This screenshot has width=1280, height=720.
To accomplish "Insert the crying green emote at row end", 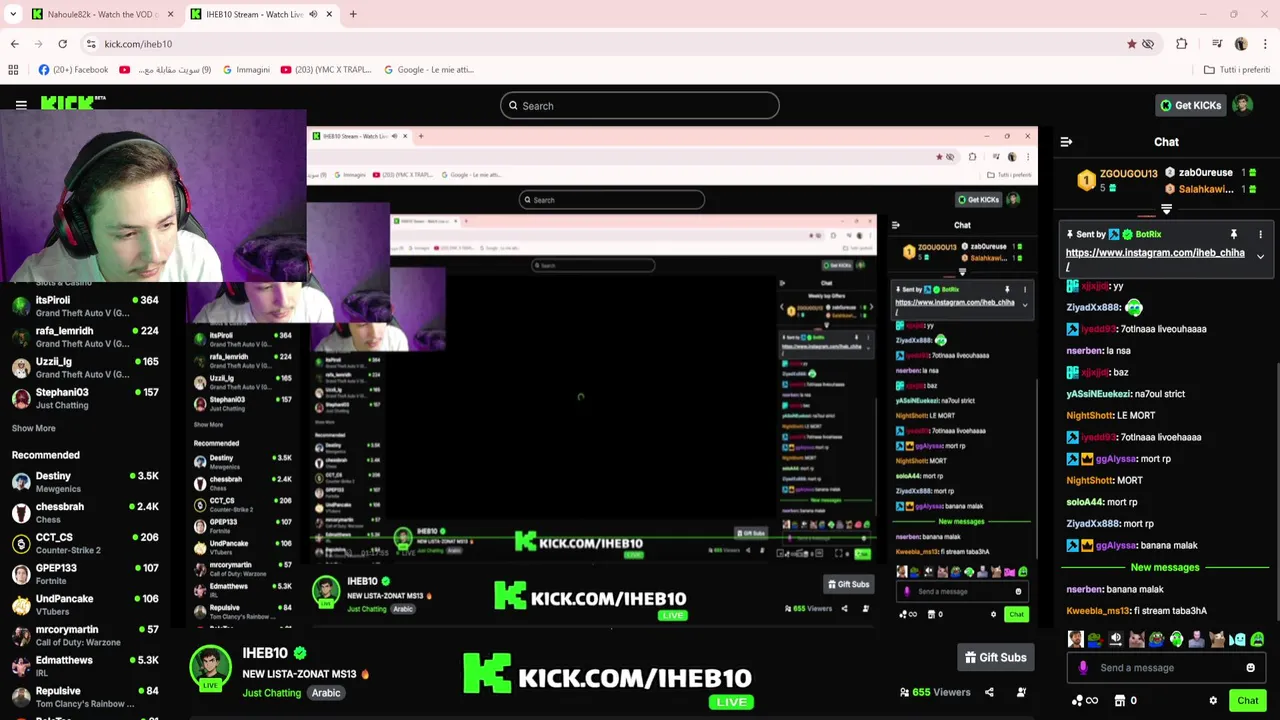I will (x=1257, y=639).
